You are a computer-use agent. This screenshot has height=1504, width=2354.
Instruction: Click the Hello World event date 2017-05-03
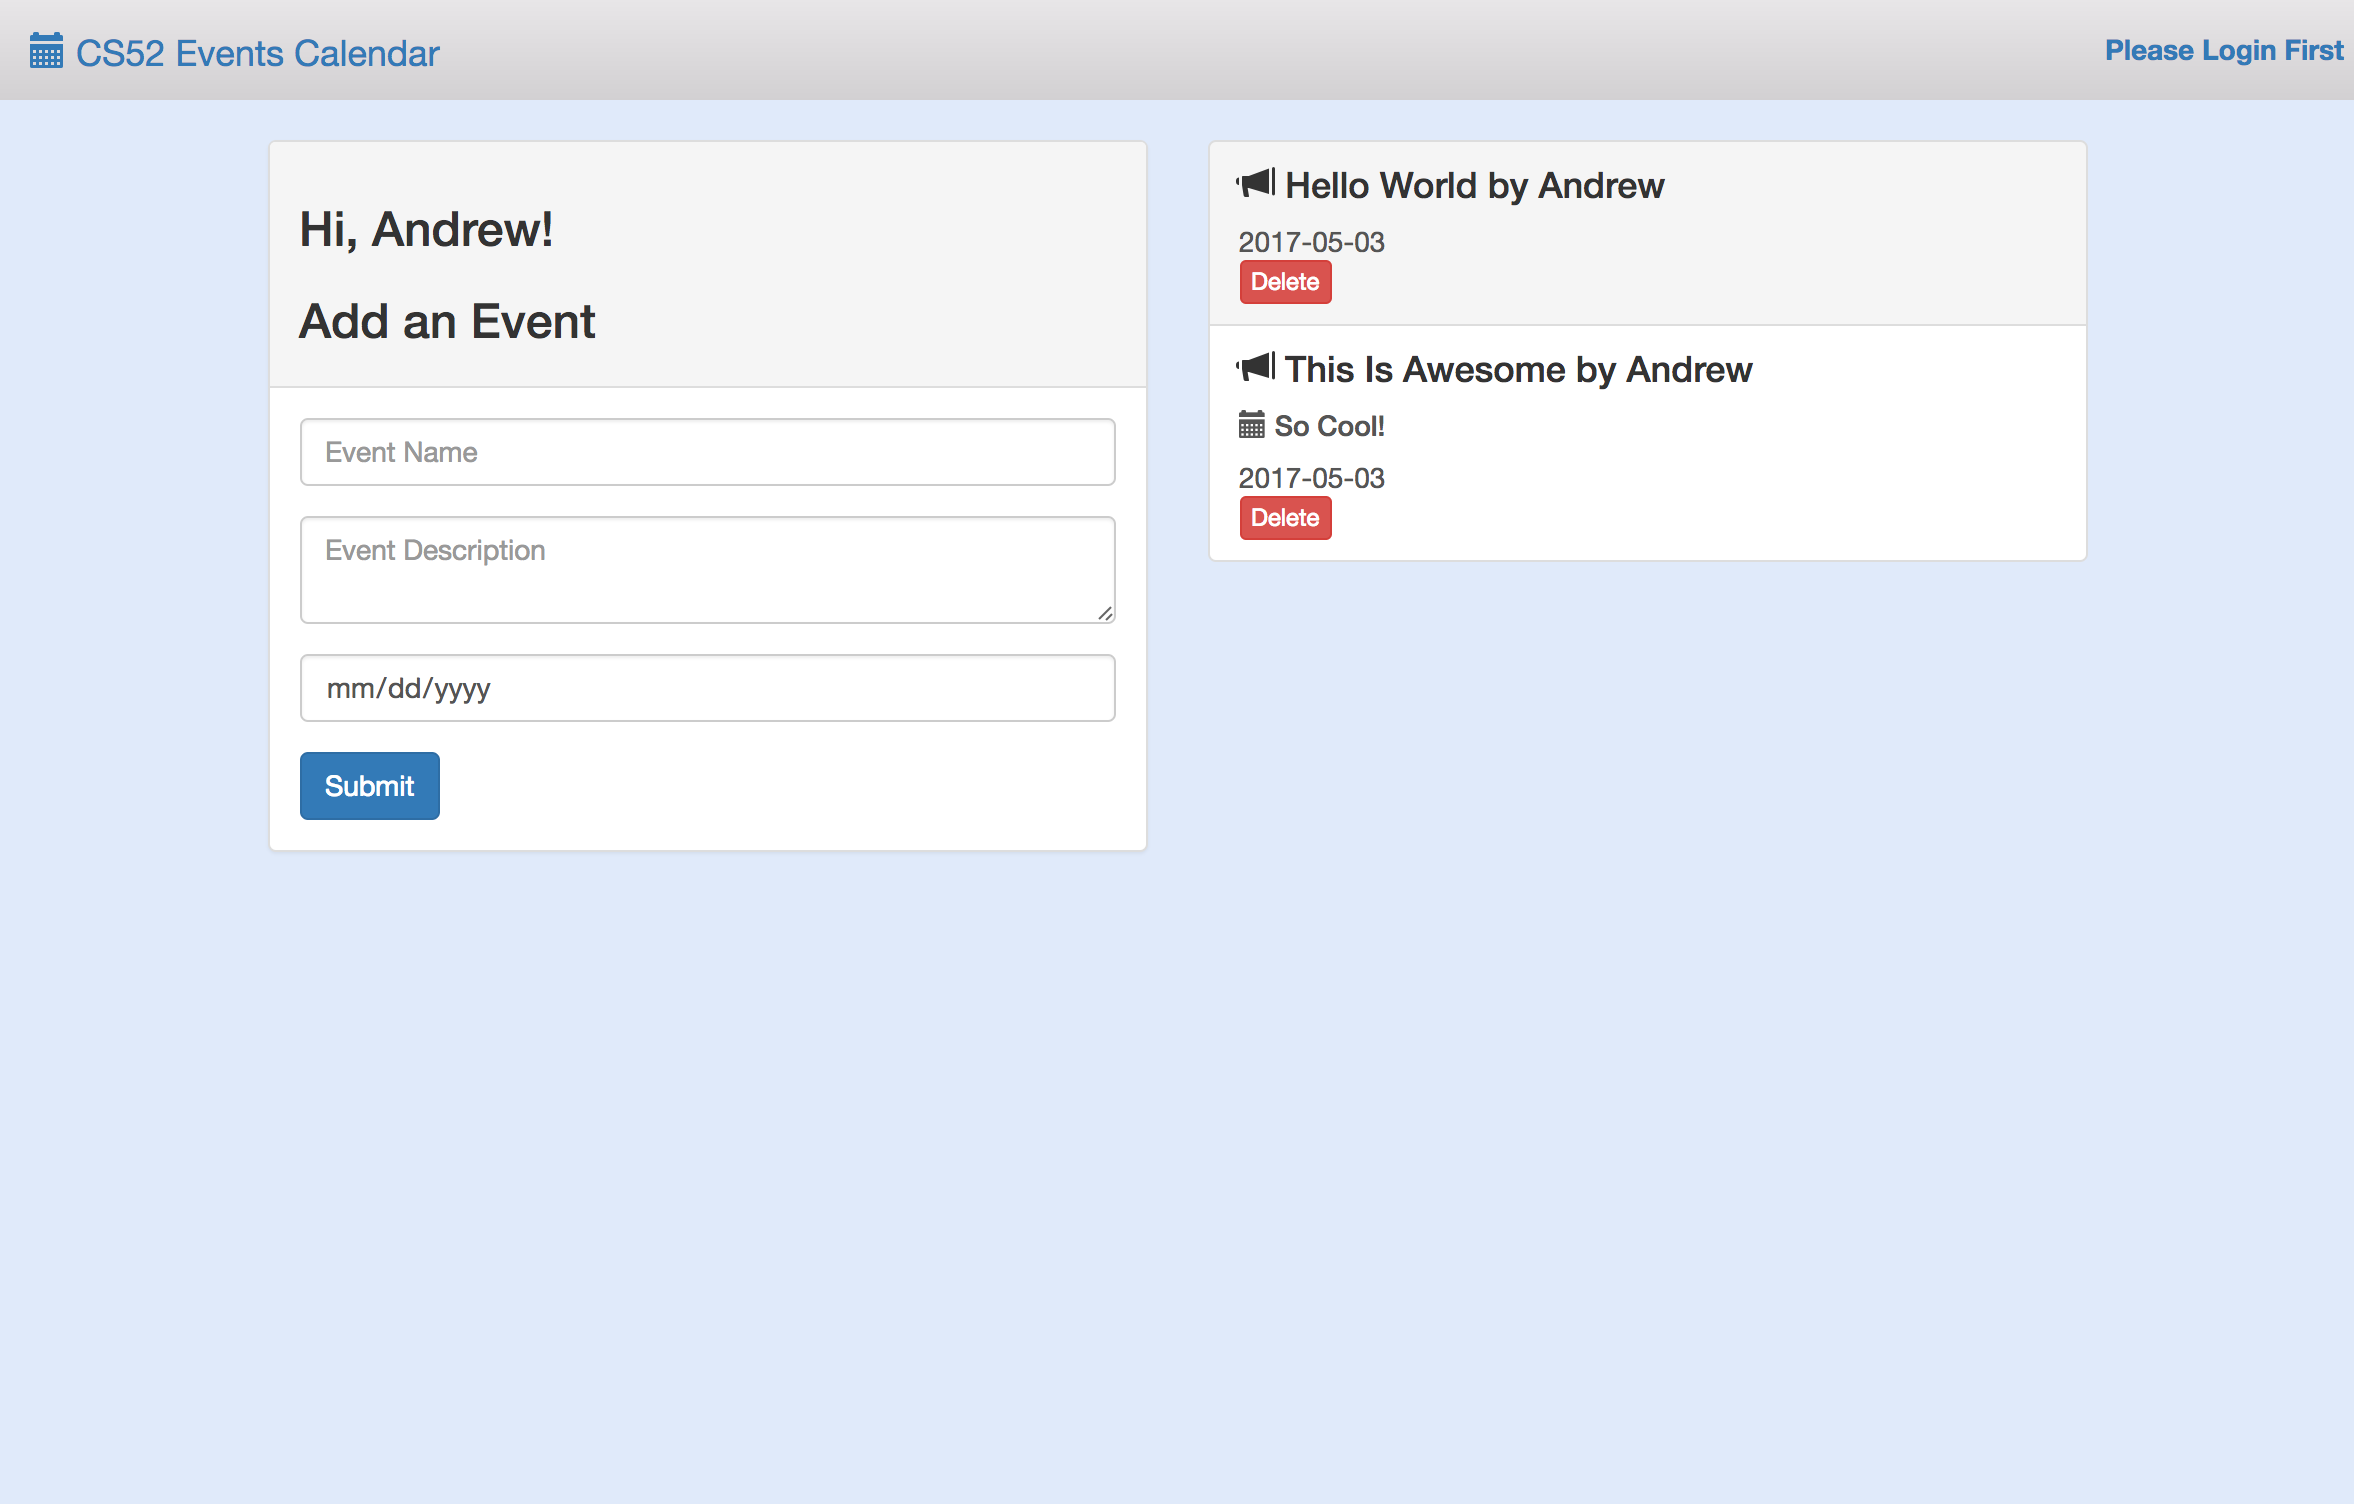[1311, 242]
